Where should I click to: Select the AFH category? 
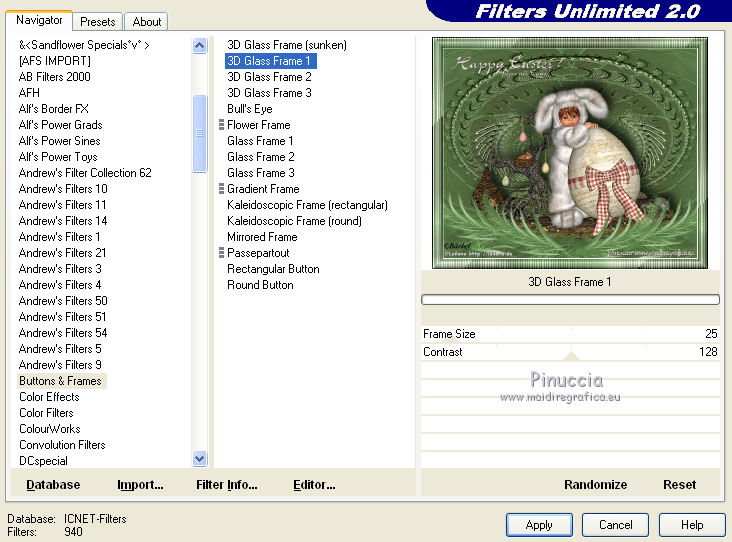pos(29,92)
